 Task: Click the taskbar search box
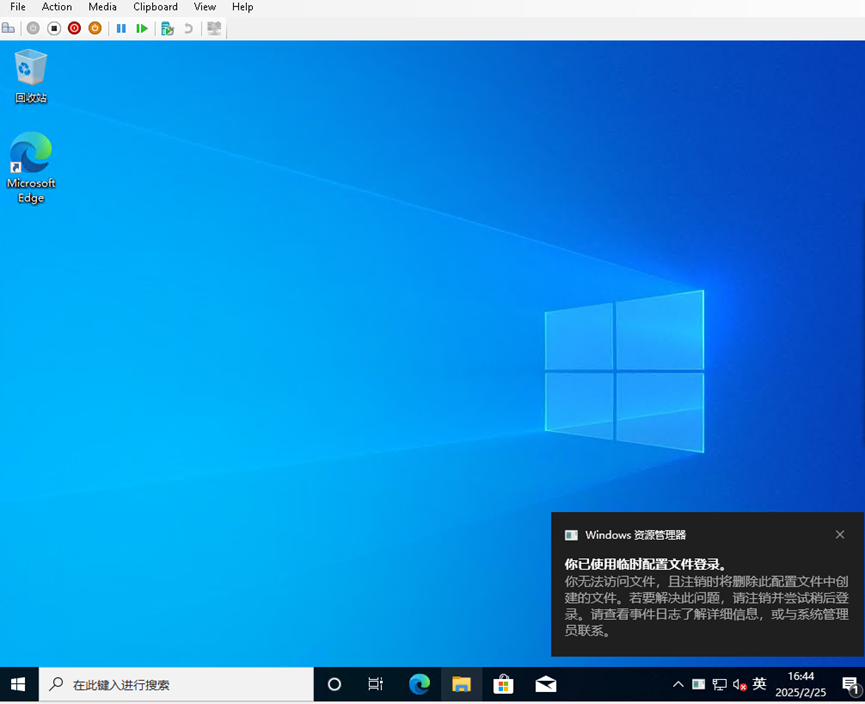click(x=177, y=685)
